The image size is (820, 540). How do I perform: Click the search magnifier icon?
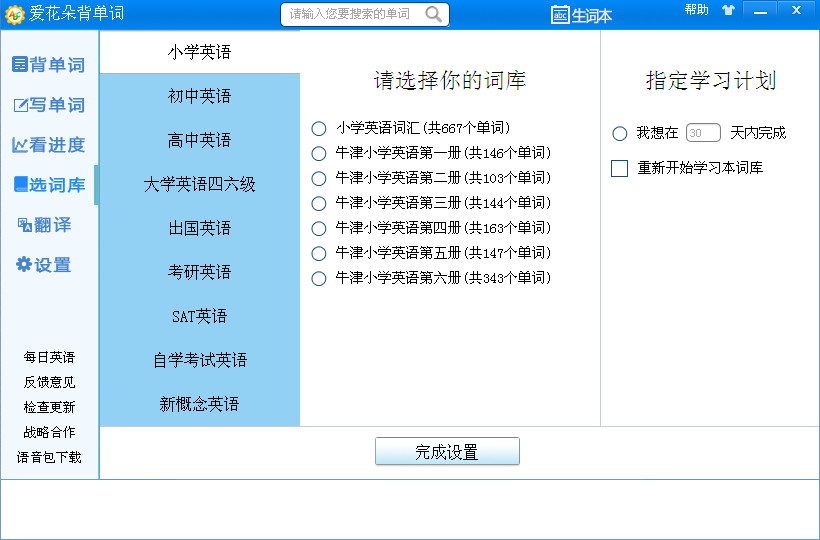pyautogui.click(x=434, y=14)
